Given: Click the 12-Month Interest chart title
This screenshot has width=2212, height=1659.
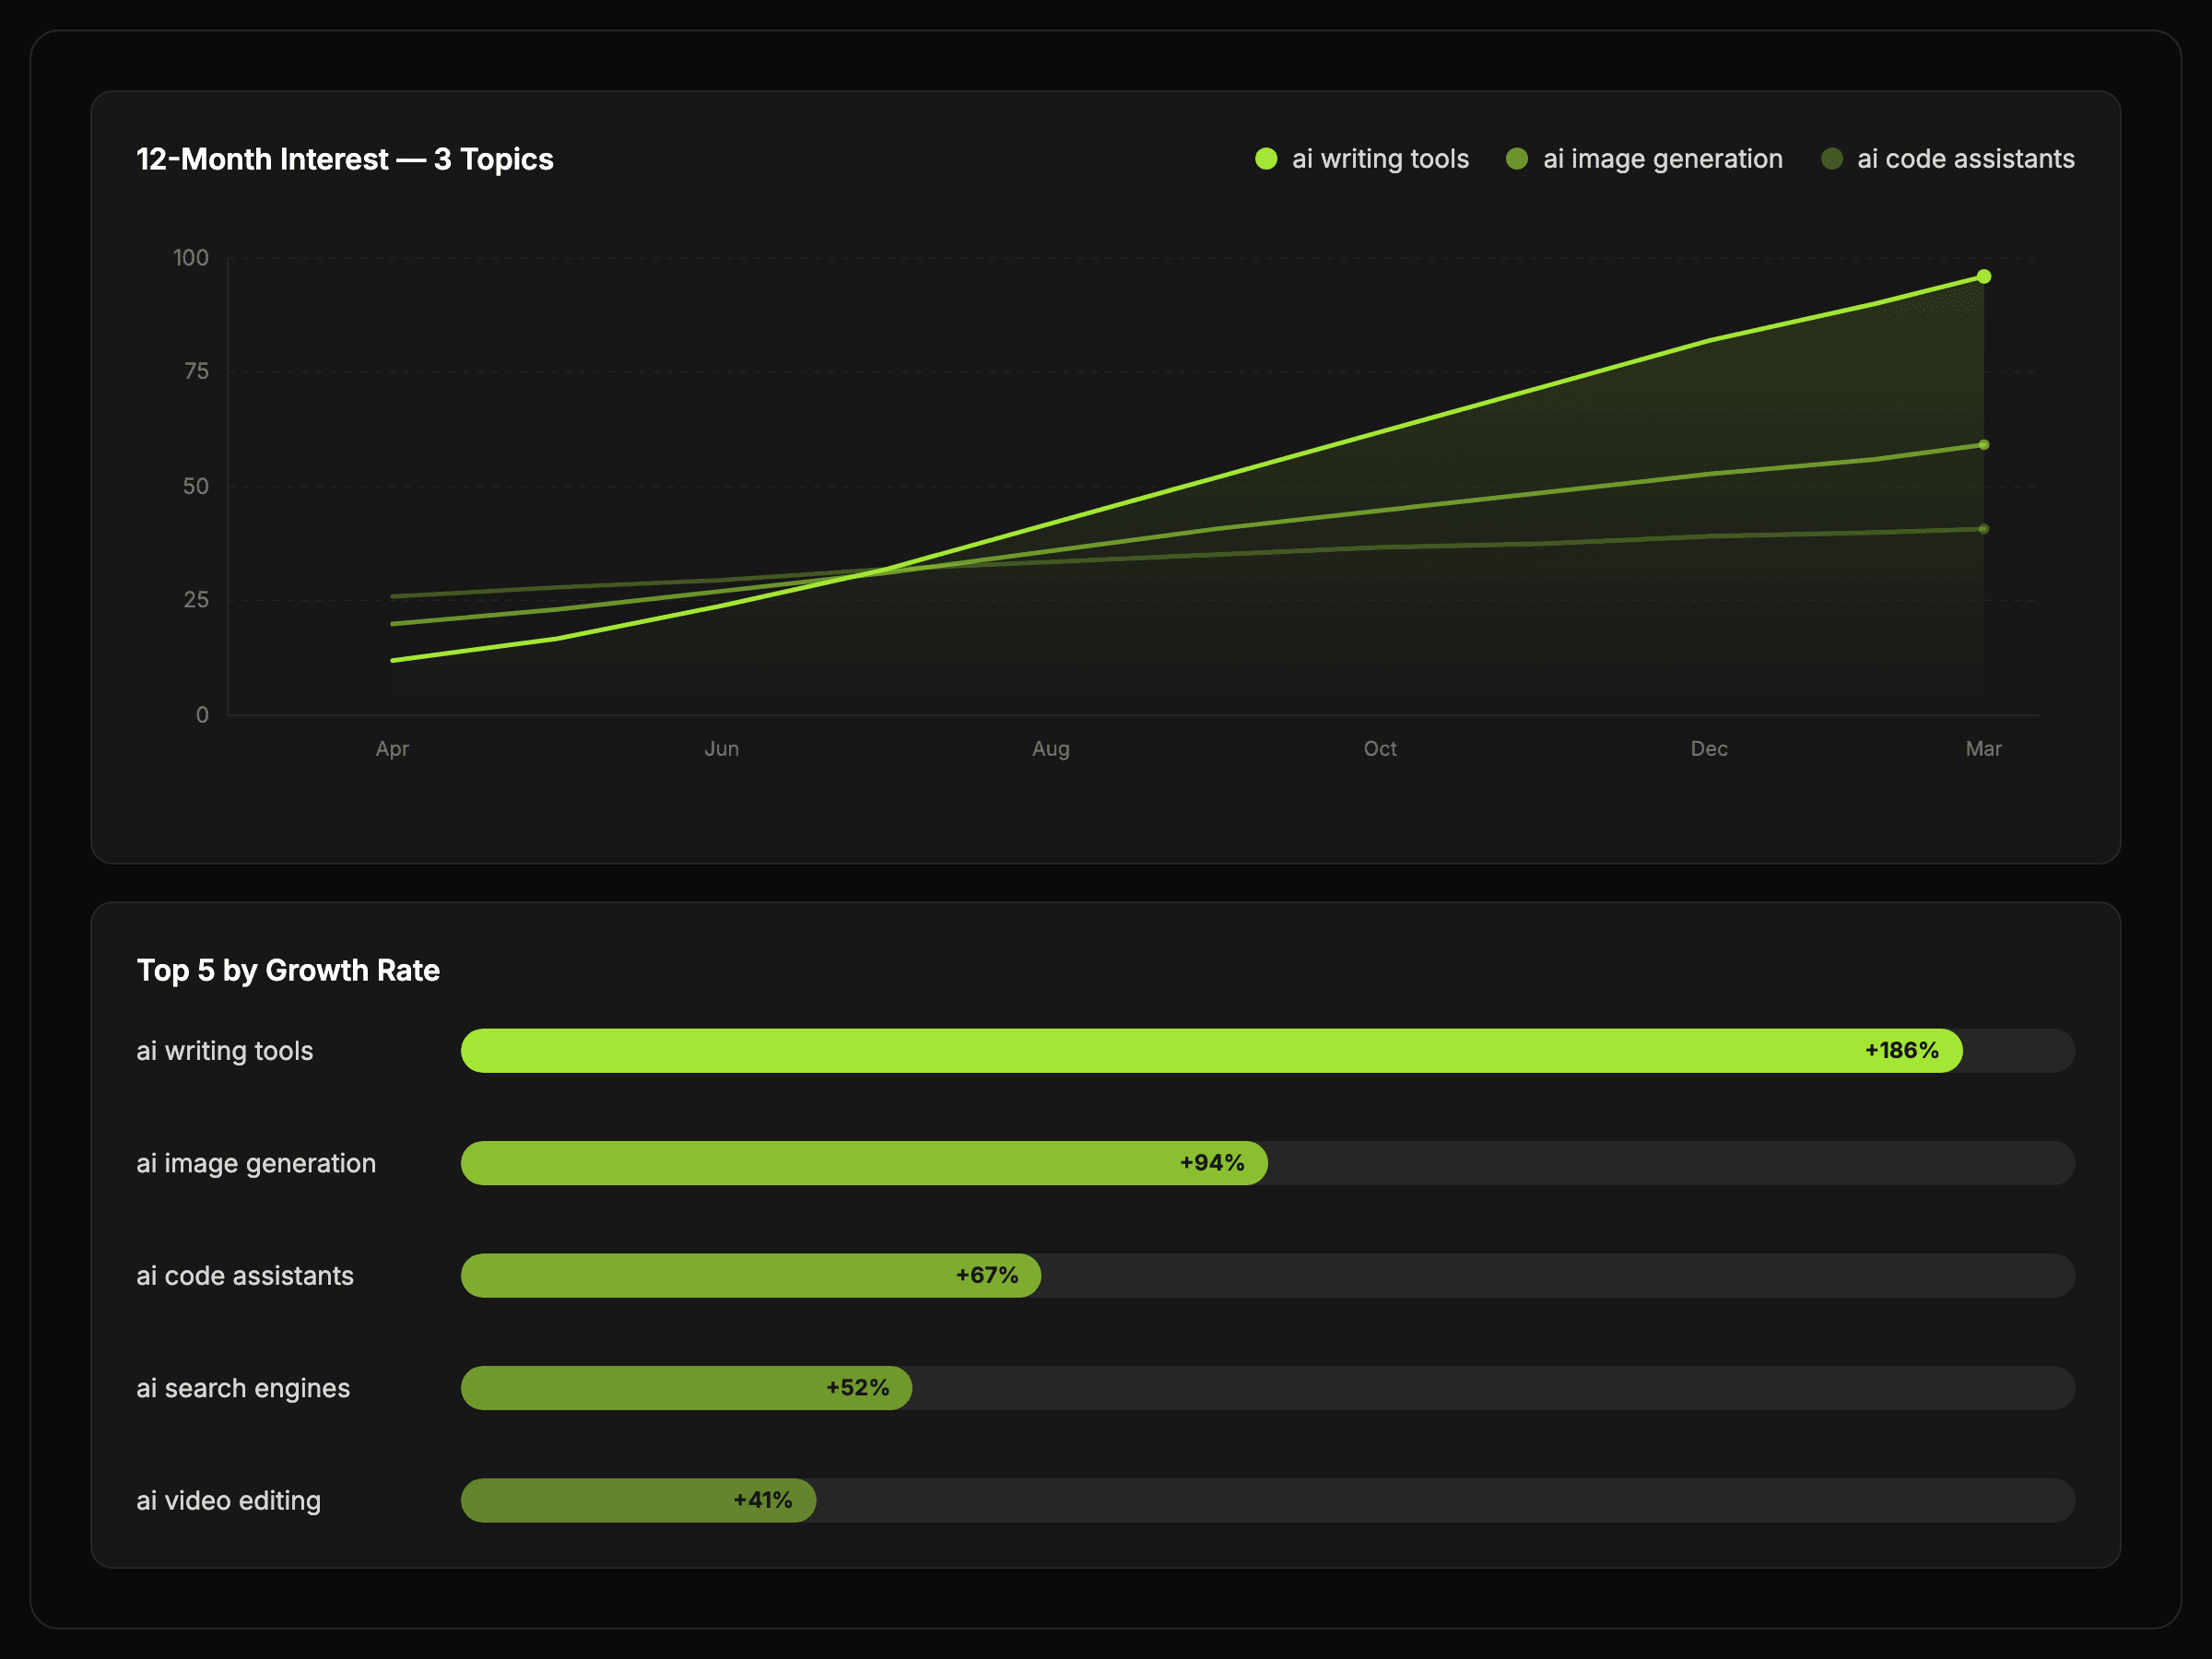Looking at the screenshot, I should 344,159.
